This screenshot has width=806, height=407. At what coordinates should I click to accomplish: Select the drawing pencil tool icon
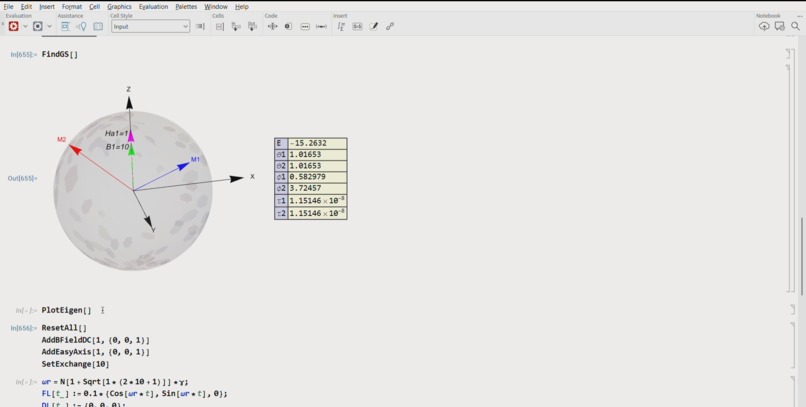click(x=374, y=26)
